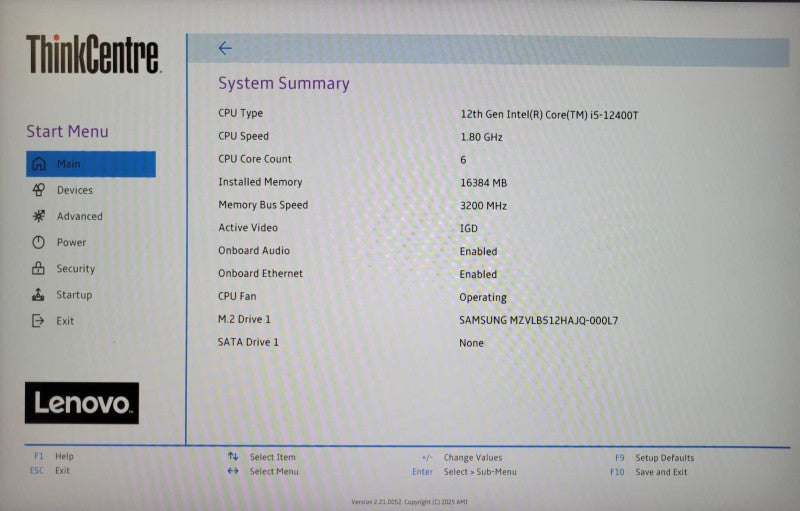This screenshot has width=800, height=511.
Task: Click the Onboard Audio Enabled value
Action: pyautogui.click(x=478, y=251)
